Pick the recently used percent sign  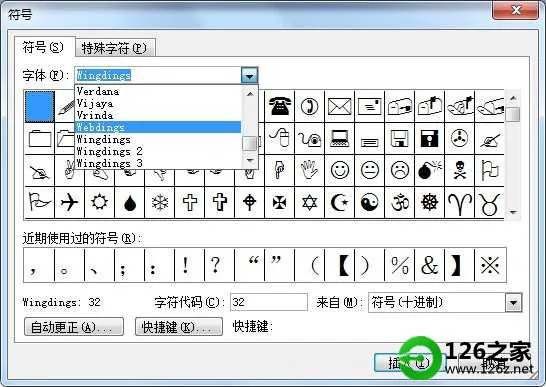click(x=399, y=265)
